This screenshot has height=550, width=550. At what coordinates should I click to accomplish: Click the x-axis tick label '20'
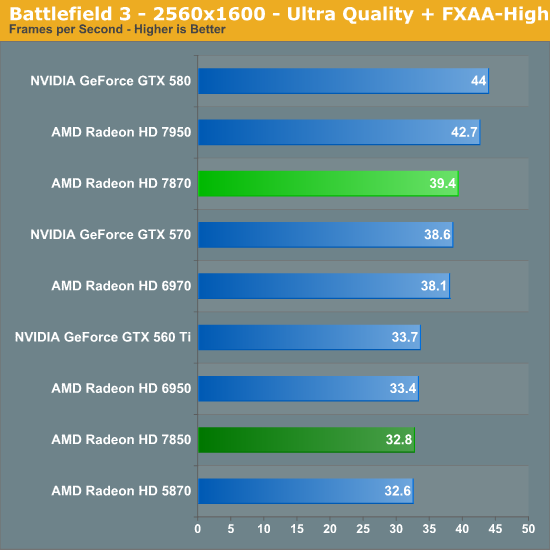pyautogui.click(x=330, y=529)
